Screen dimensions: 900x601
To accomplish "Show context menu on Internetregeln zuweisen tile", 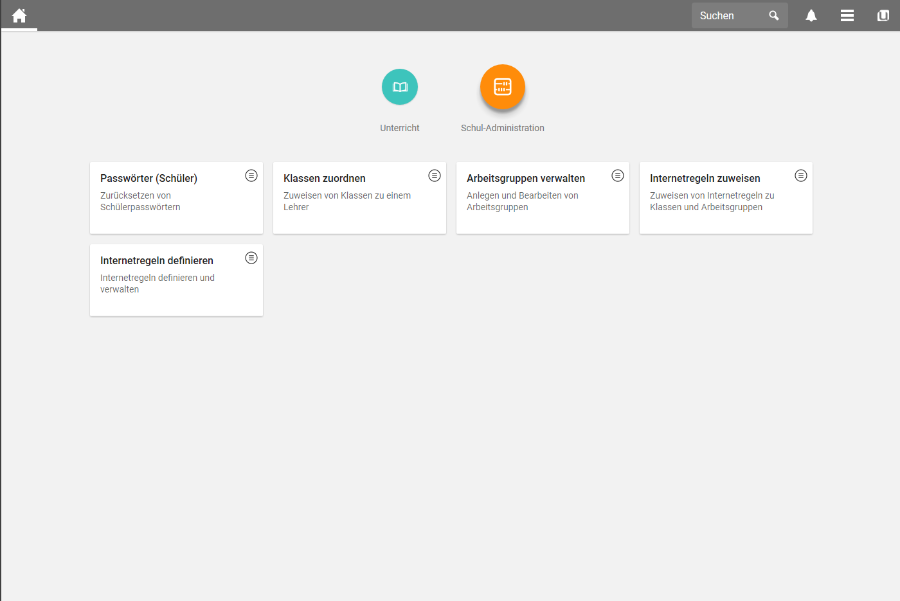I will pyautogui.click(x=801, y=175).
